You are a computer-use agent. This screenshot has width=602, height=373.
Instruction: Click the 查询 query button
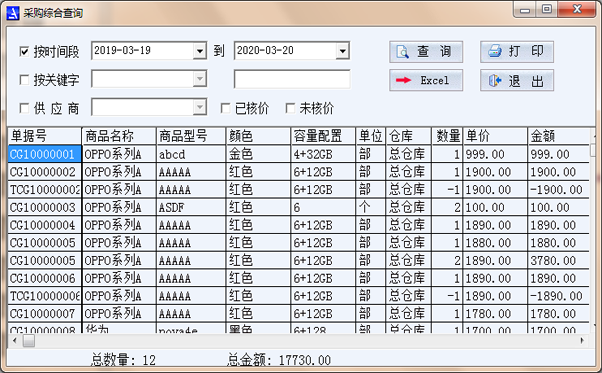click(426, 52)
